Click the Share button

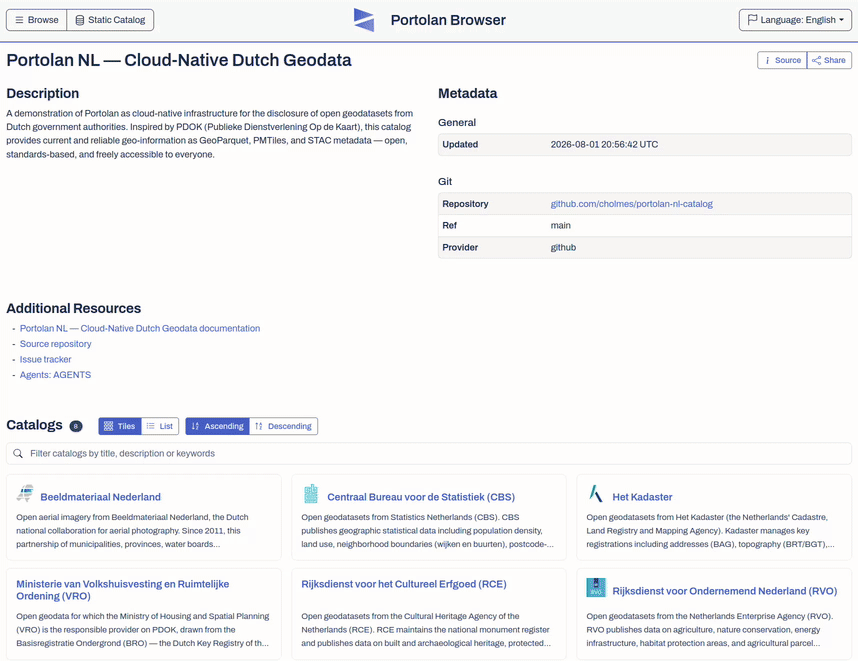pos(829,60)
